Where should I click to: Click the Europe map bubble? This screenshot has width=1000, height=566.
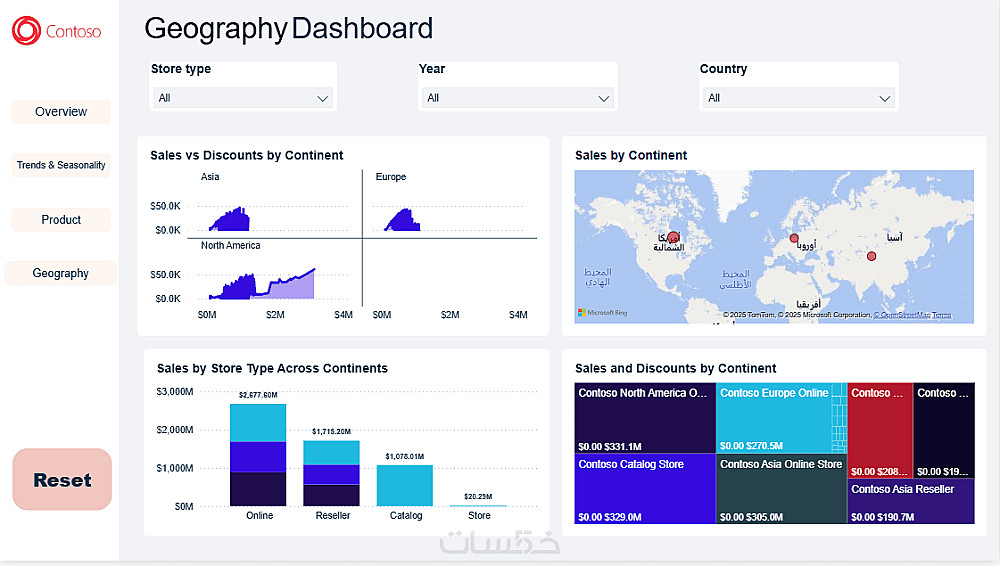(794, 238)
